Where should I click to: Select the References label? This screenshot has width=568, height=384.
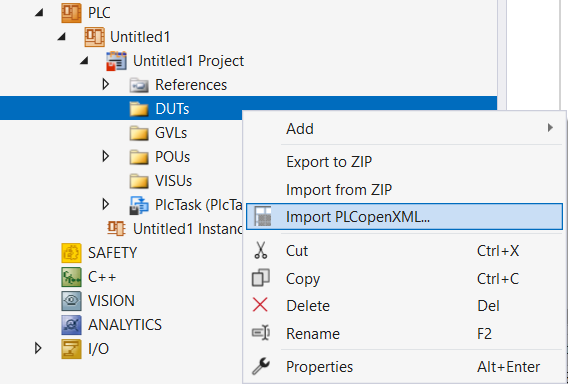click(x=191, y=85)
